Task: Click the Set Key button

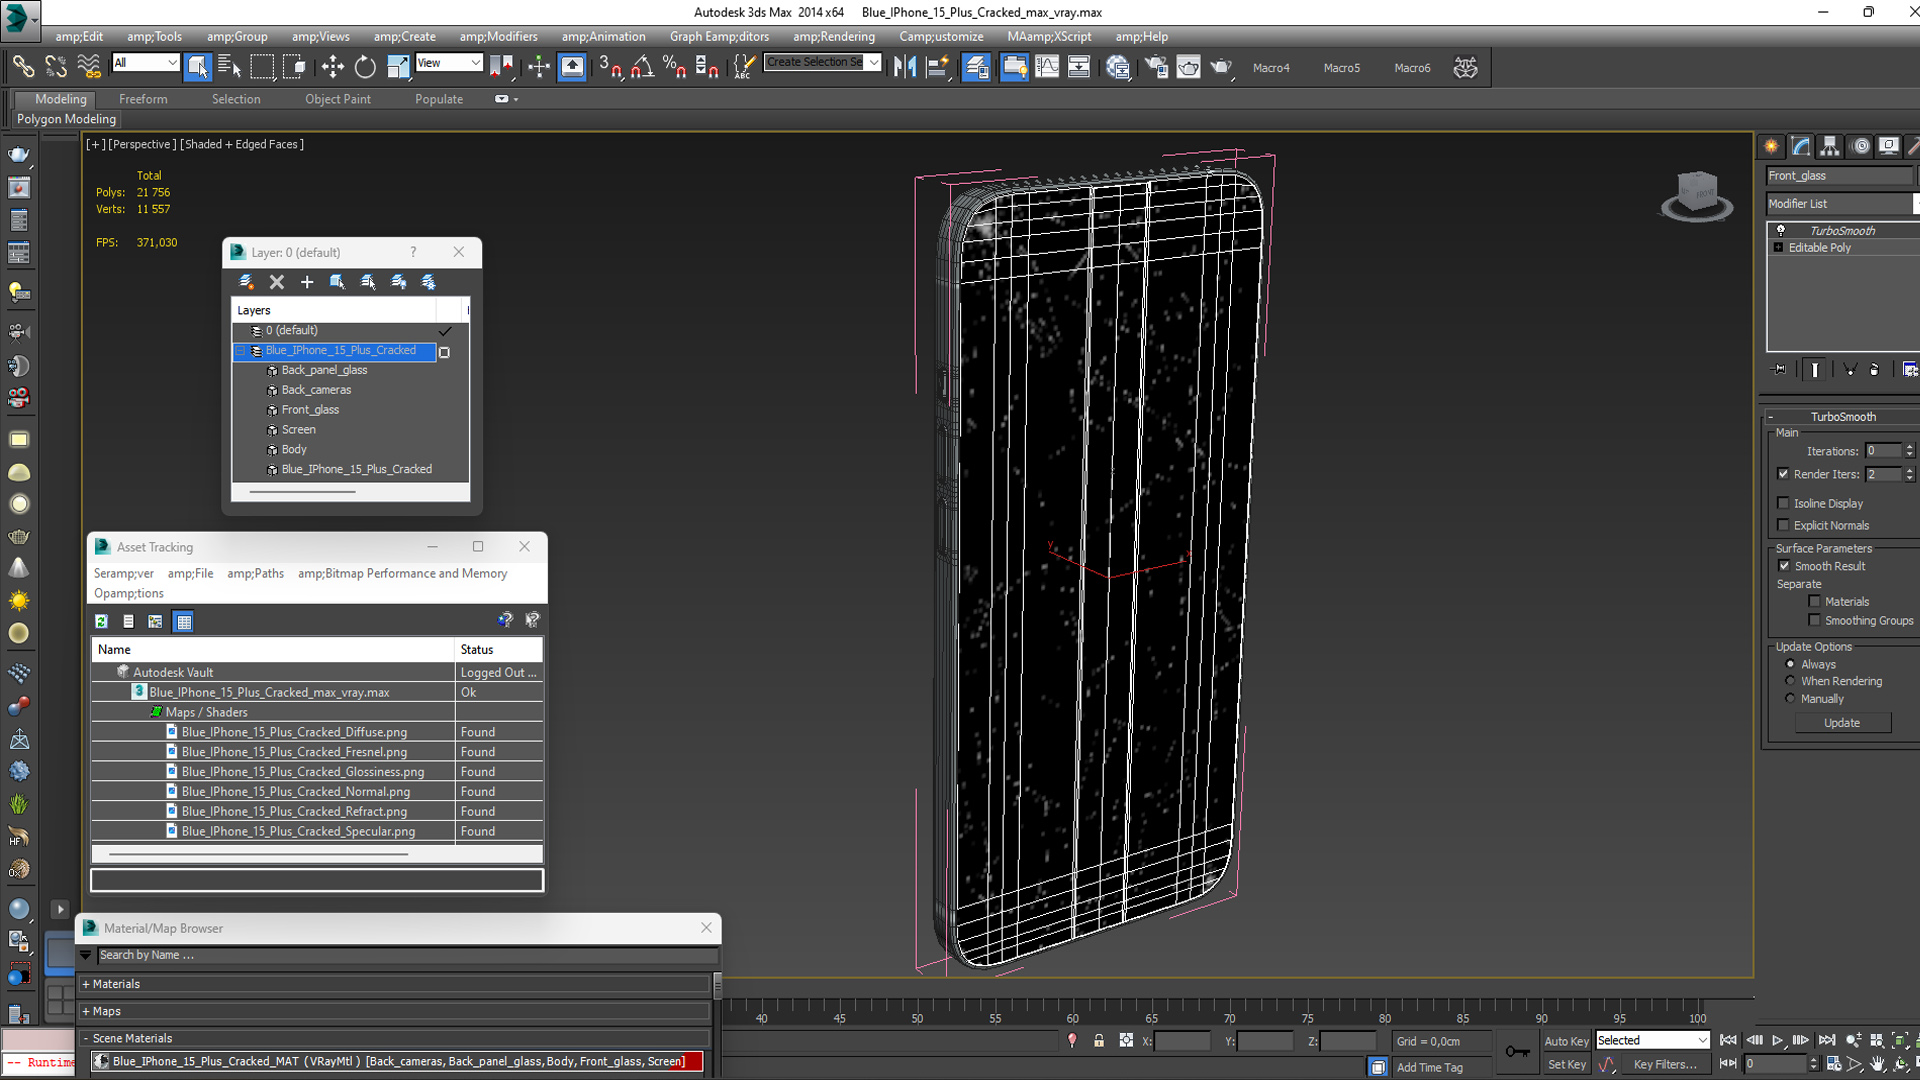Action: click(1566, 1064)
